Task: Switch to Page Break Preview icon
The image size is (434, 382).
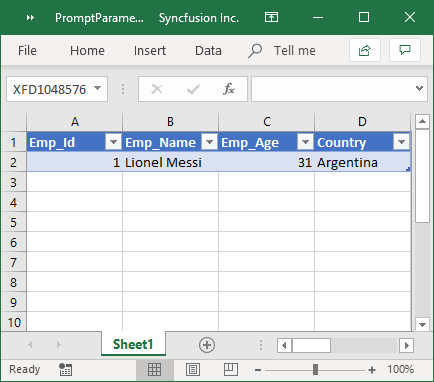Action: 231,369
